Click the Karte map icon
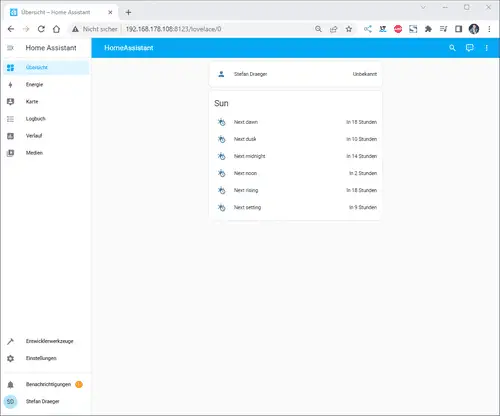Viewport: 500px width, 416px height. coord(10,102)
